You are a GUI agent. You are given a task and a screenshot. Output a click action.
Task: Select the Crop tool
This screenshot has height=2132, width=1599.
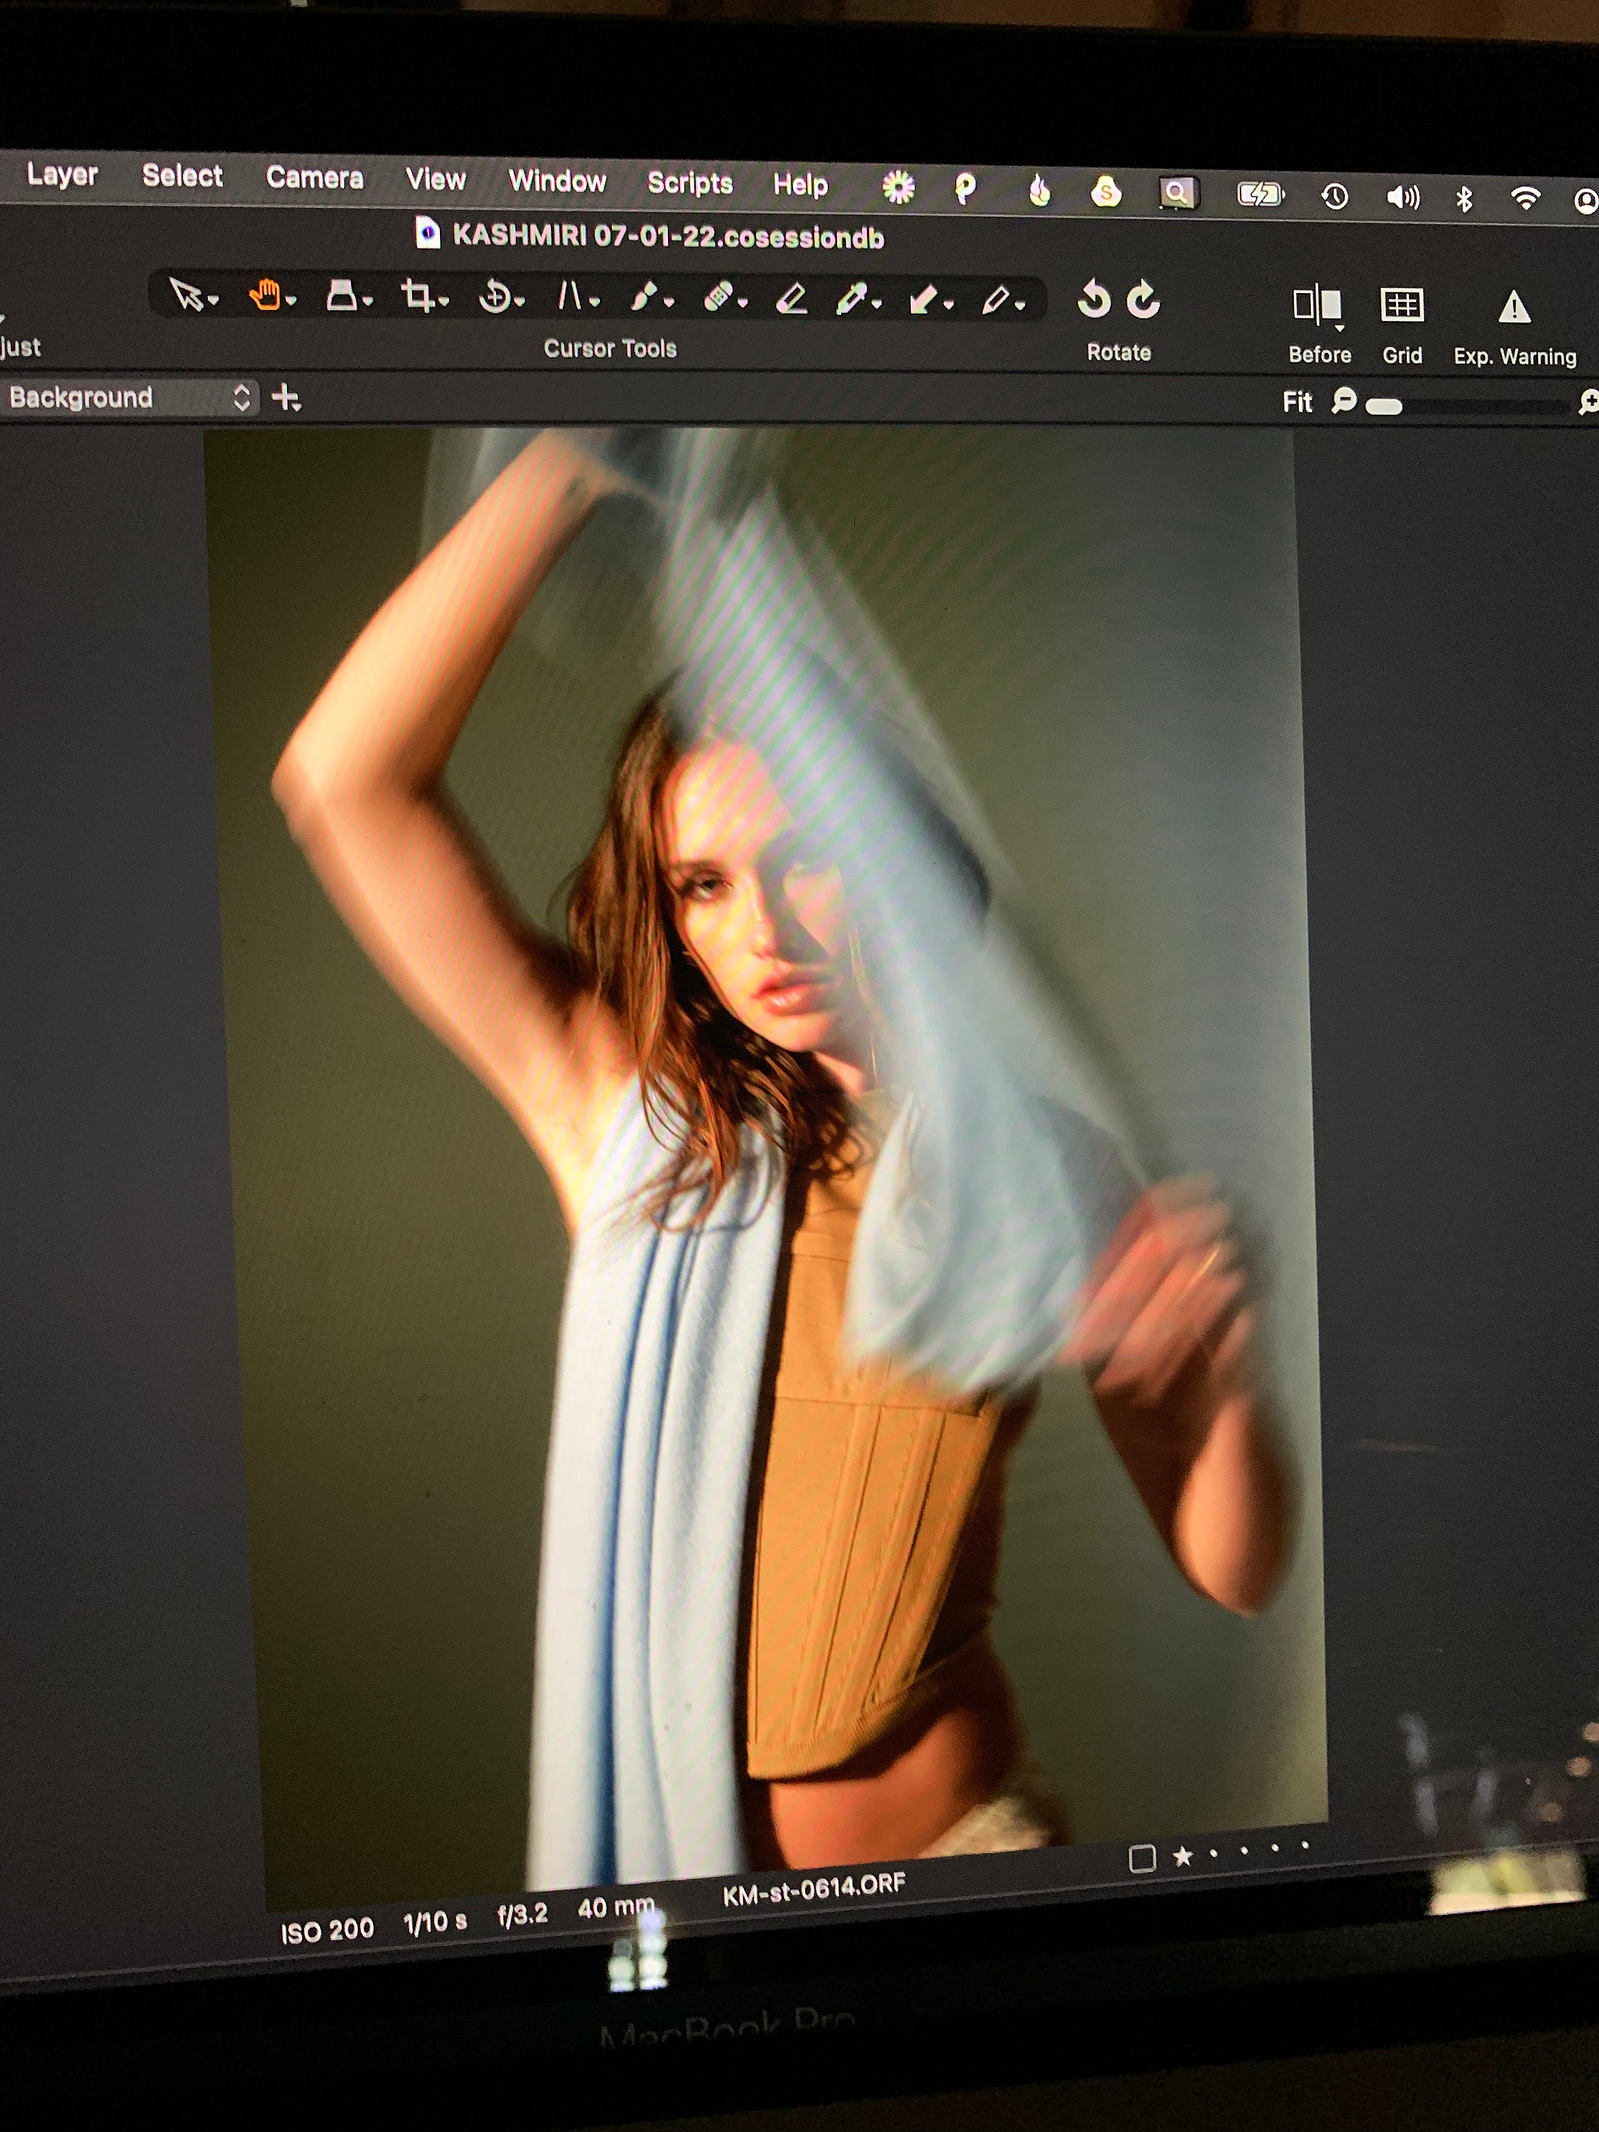[416, 296]
